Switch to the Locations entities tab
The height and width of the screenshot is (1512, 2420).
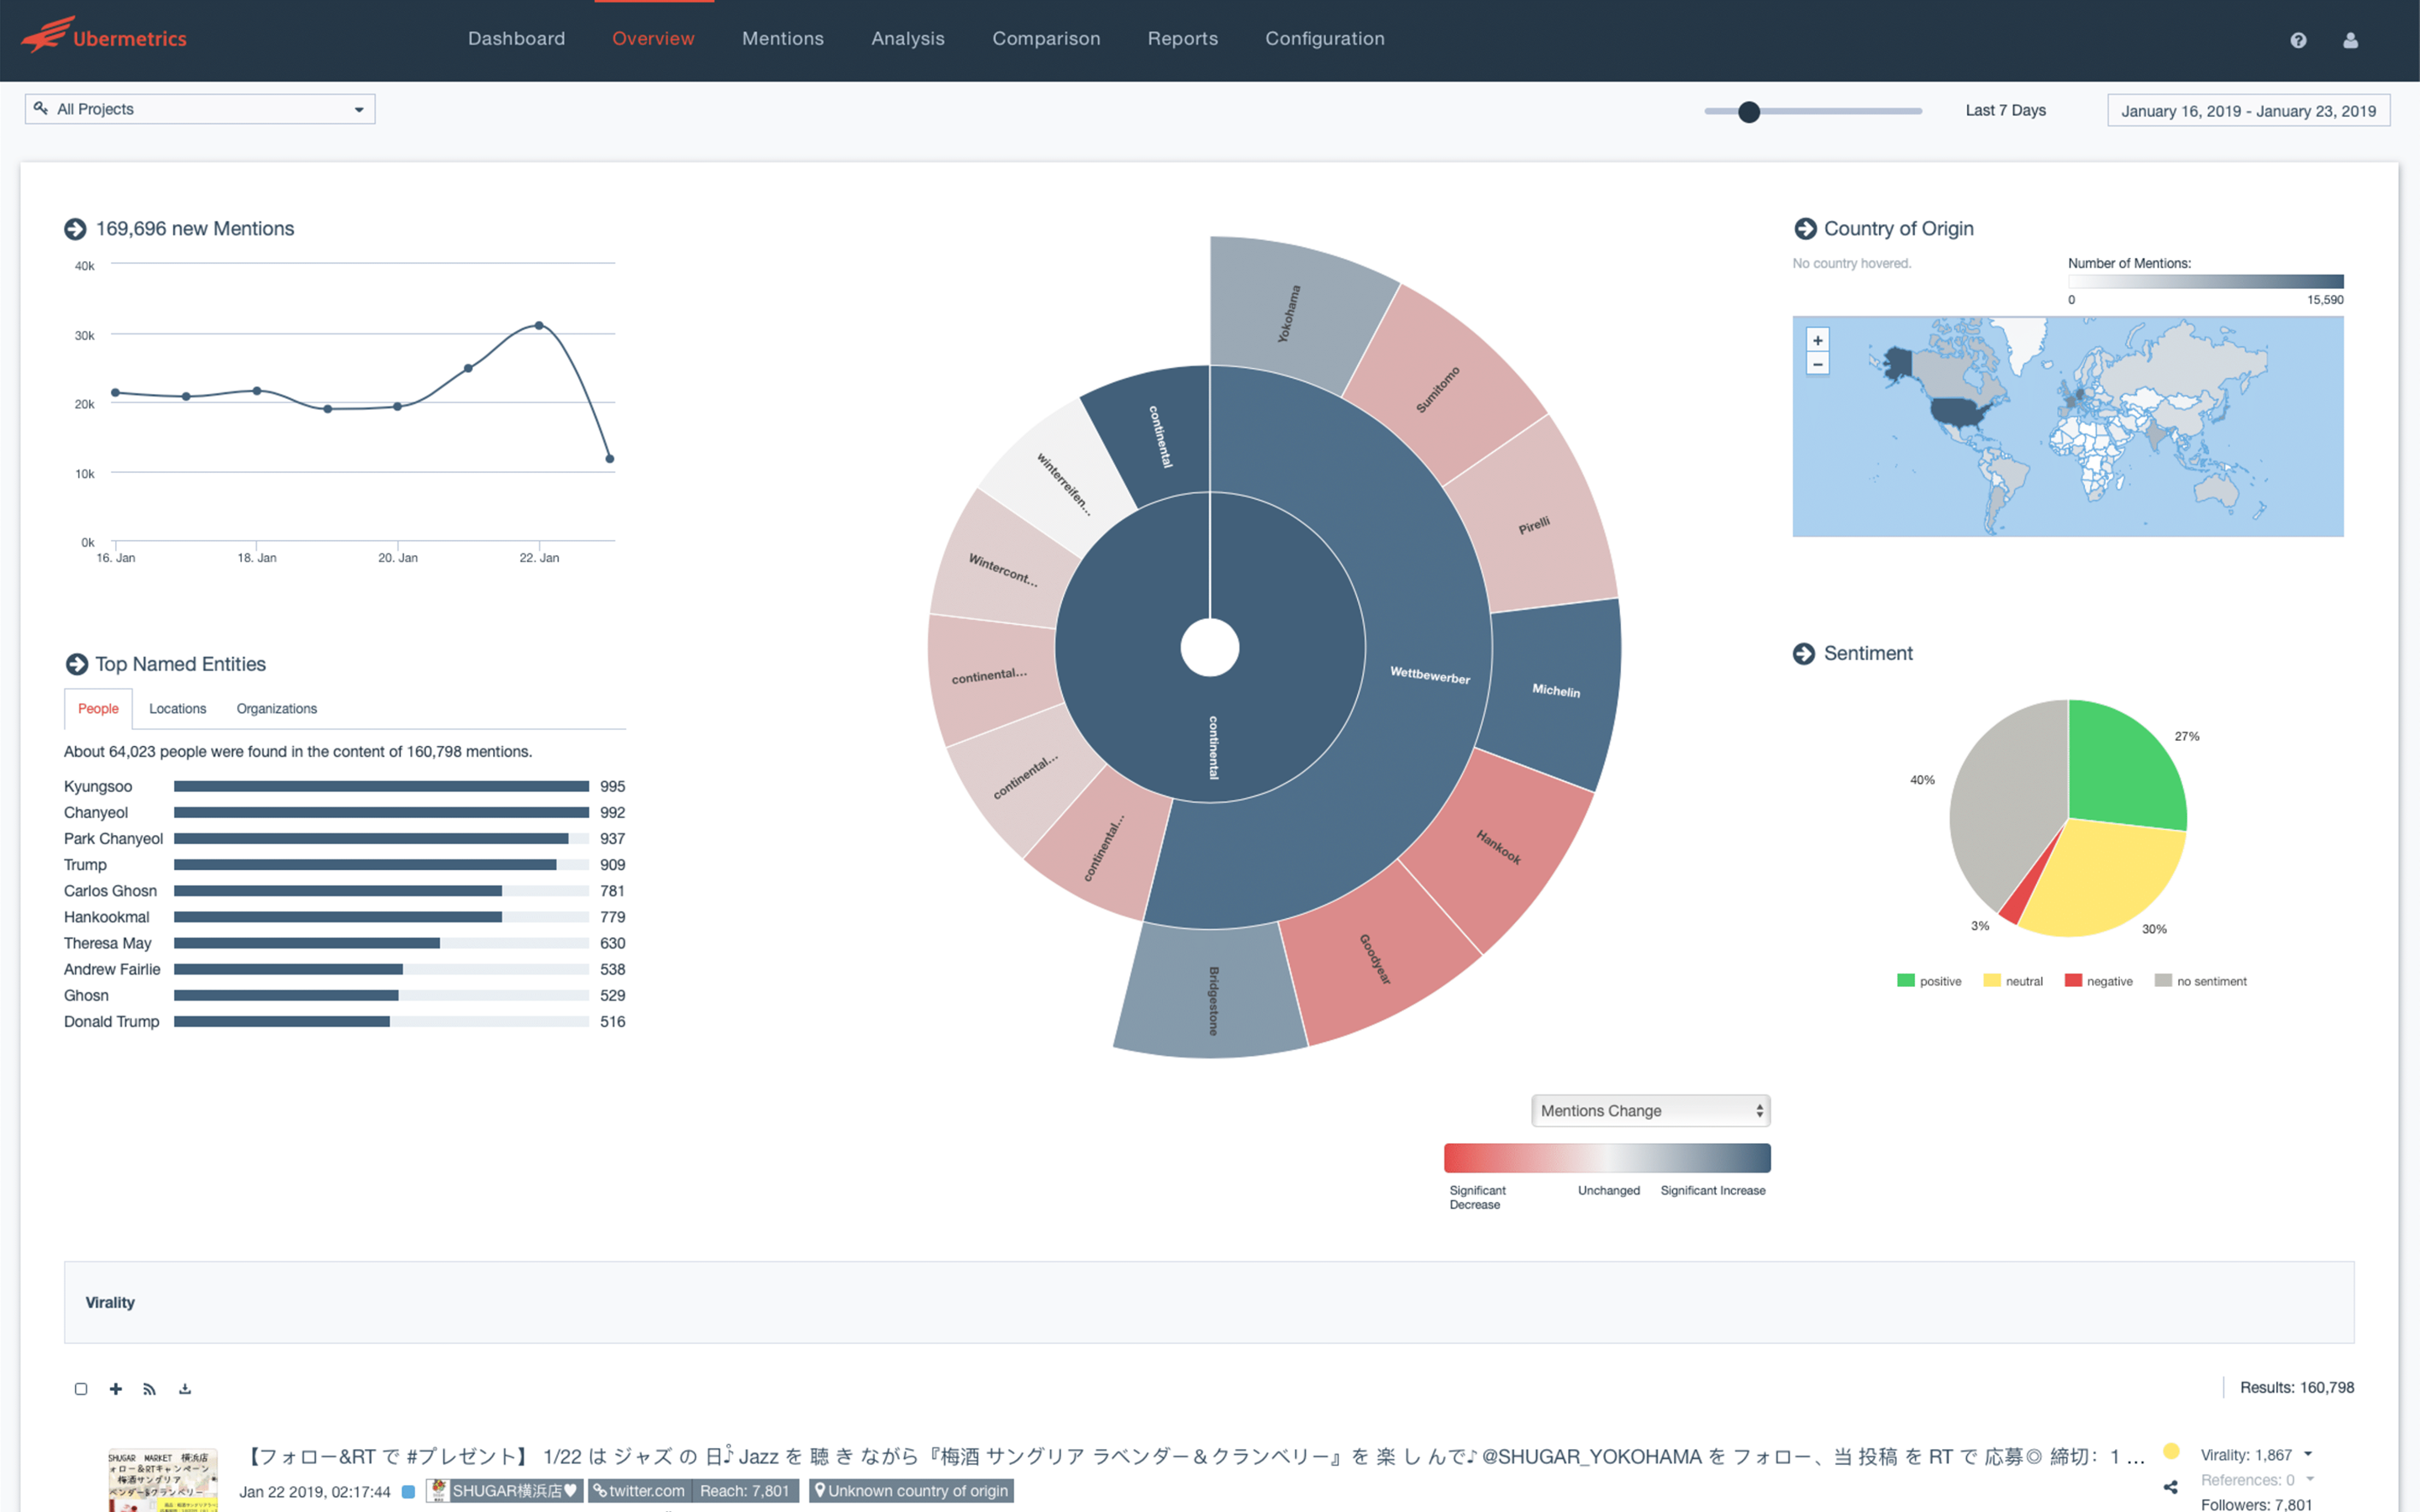(x=178, y=708)
